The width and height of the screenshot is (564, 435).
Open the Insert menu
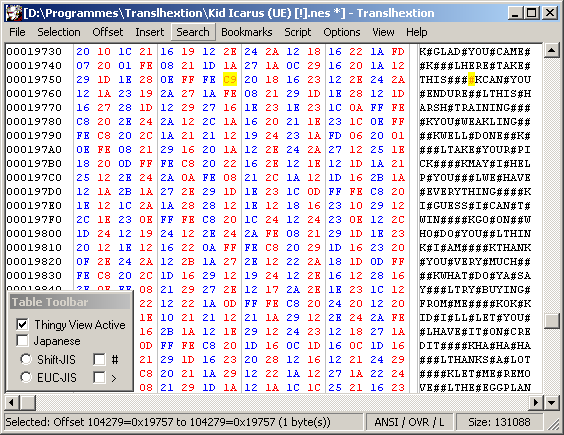pyautogui.click(x=150, y=32)
